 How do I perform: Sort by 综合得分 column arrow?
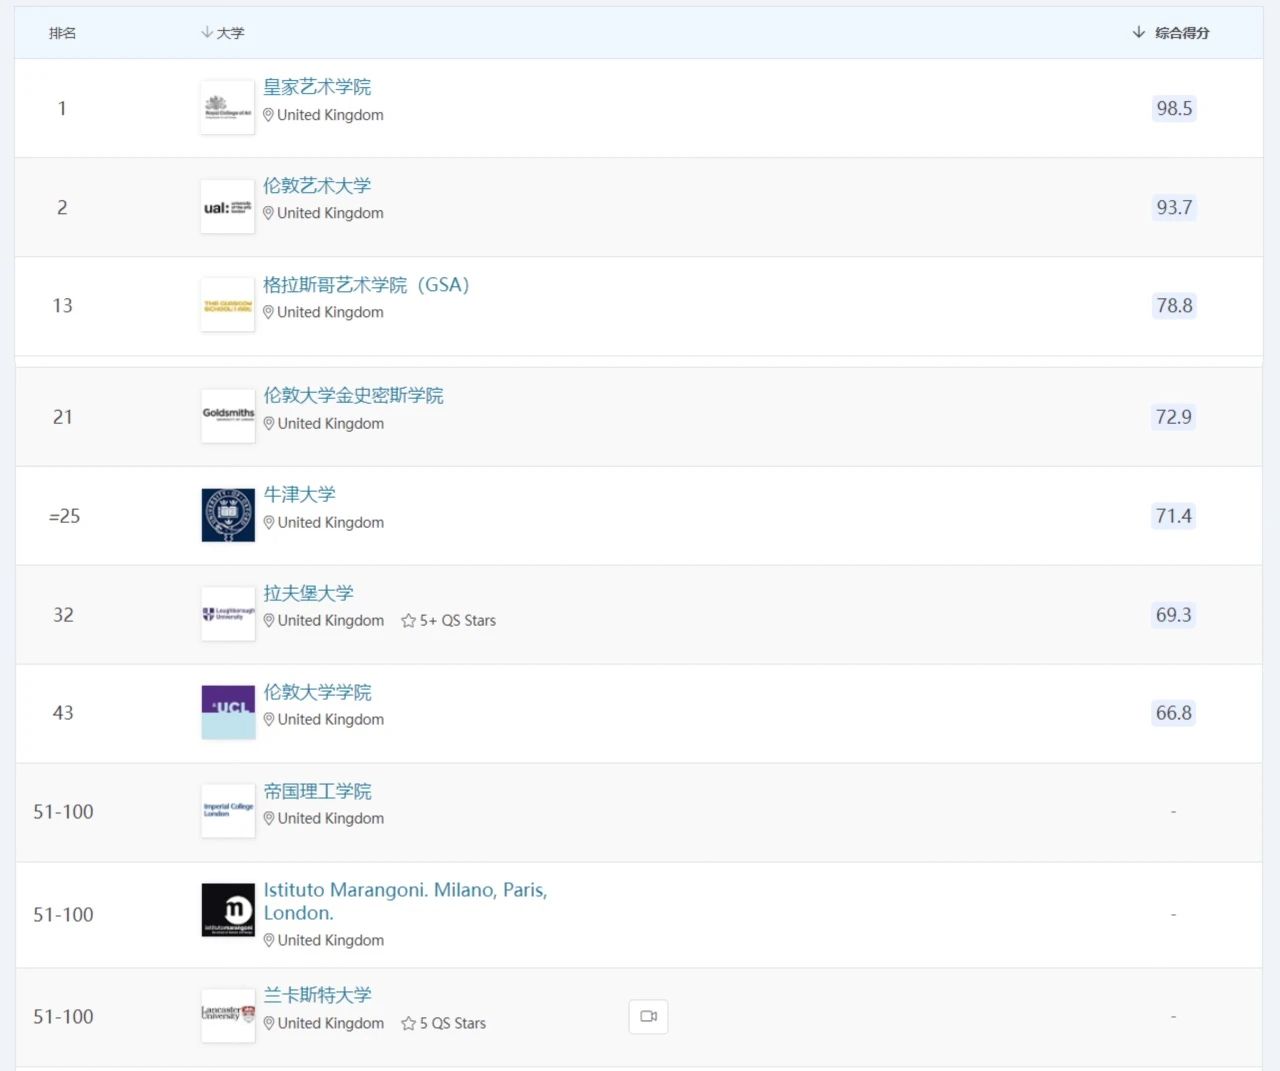point(1138,32)
